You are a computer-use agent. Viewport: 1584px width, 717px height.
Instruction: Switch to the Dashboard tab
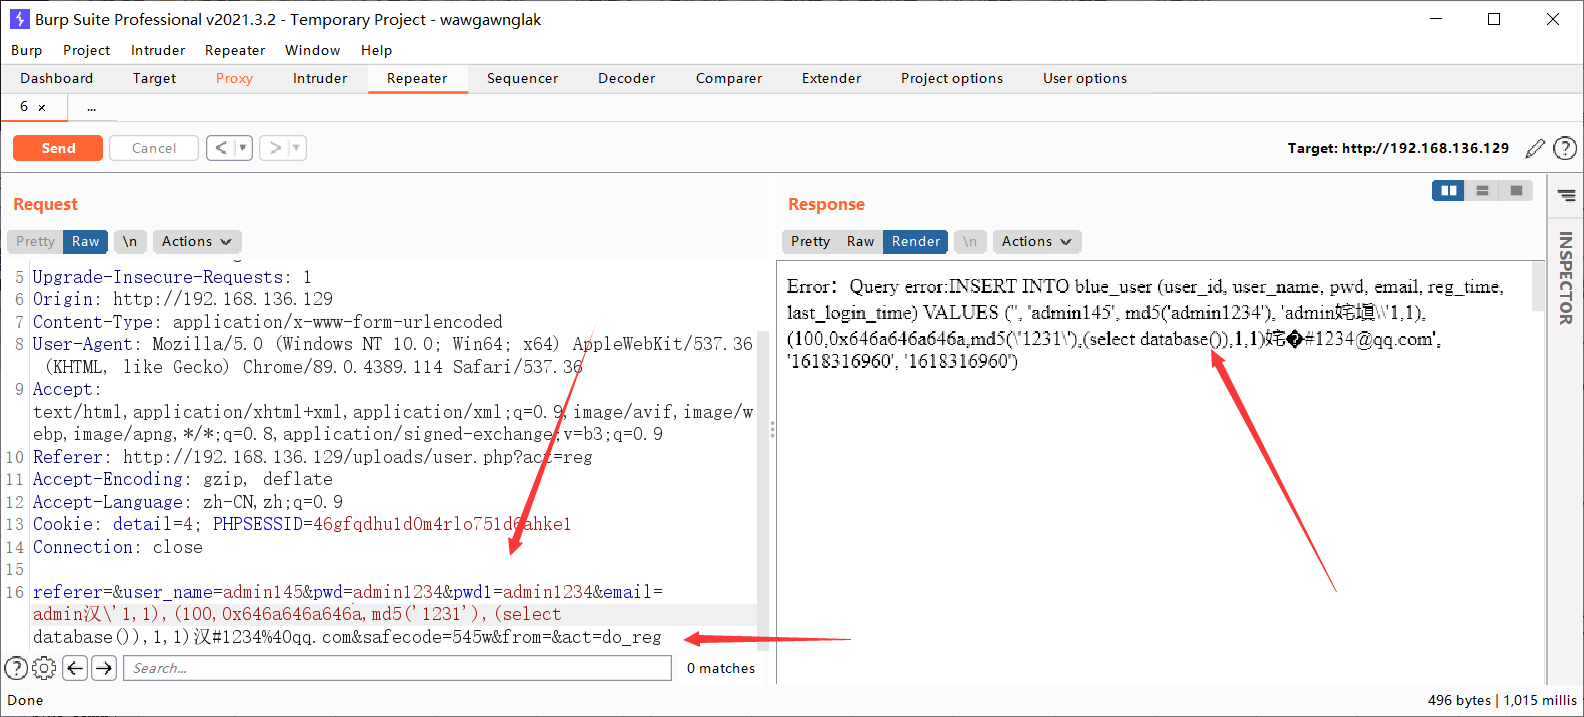(x=57, y=78)
